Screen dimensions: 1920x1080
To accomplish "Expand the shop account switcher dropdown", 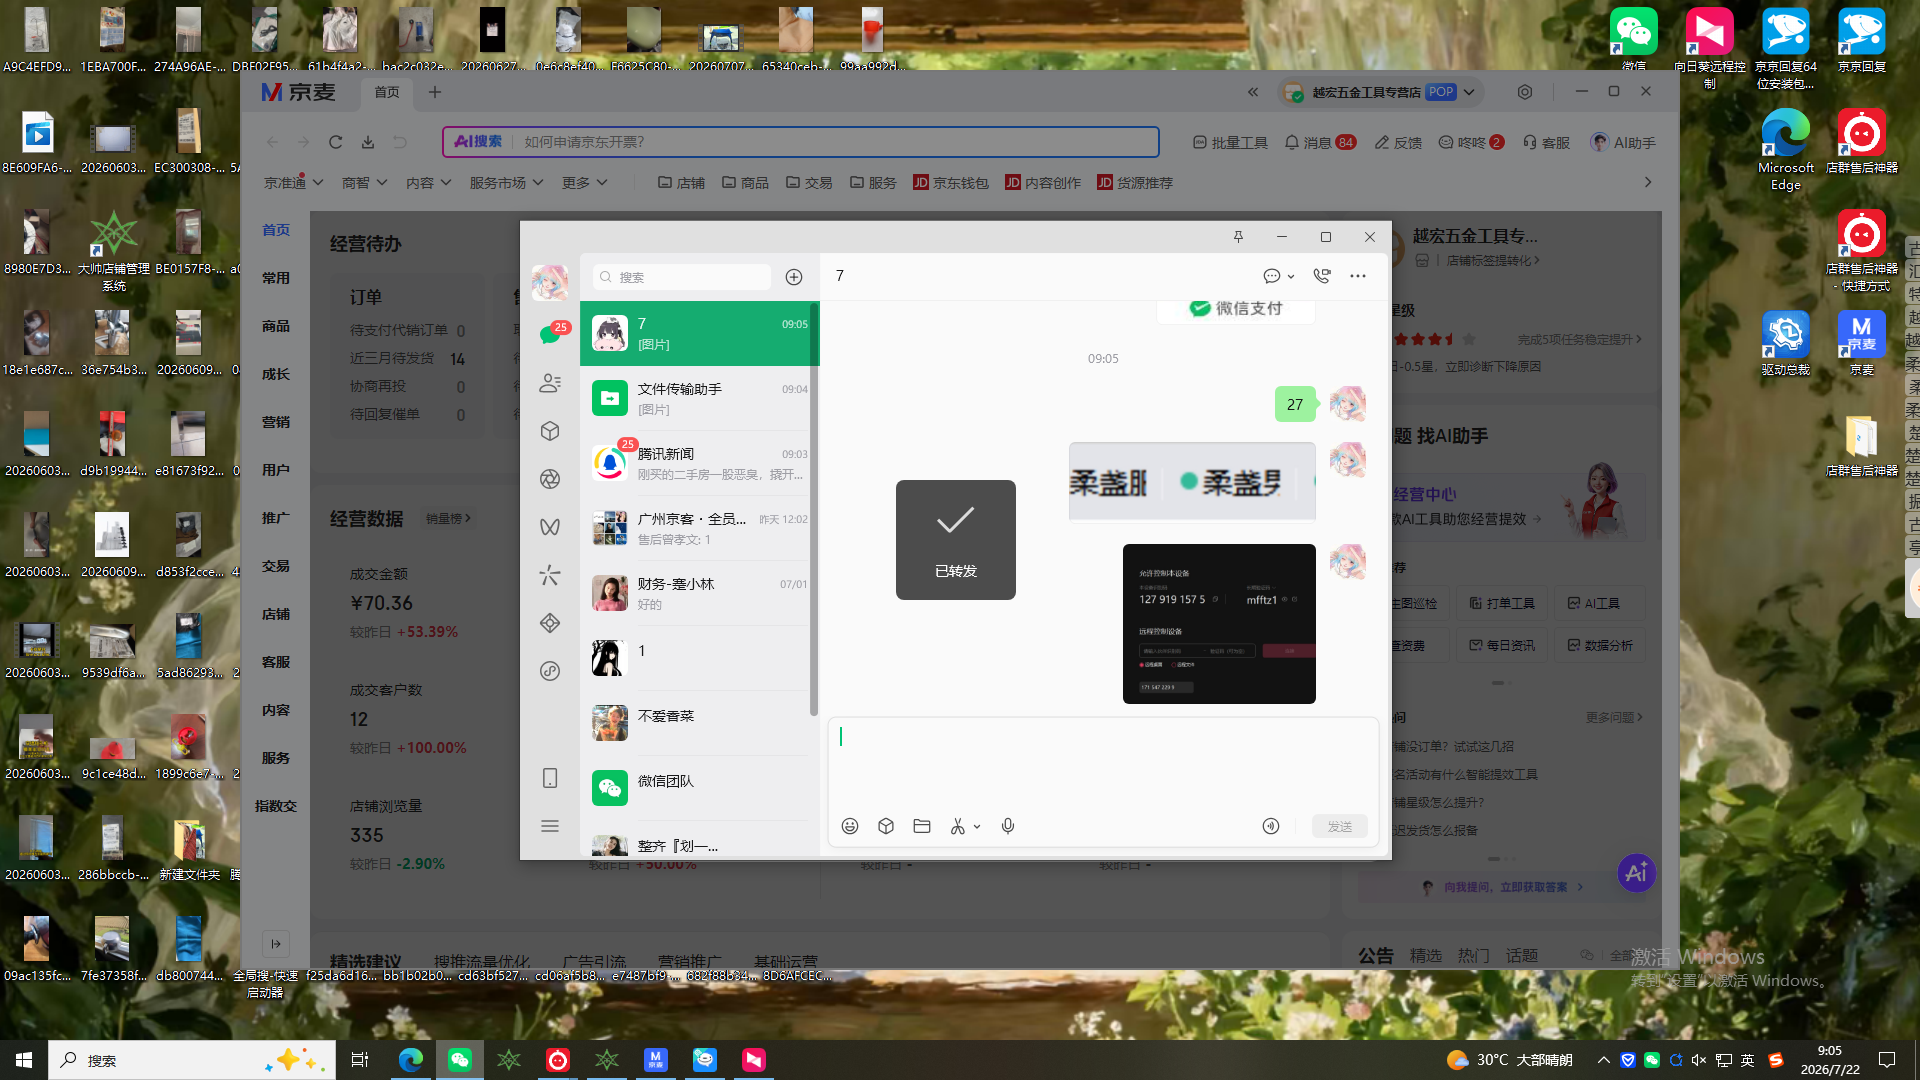I will pos(1469,92).
